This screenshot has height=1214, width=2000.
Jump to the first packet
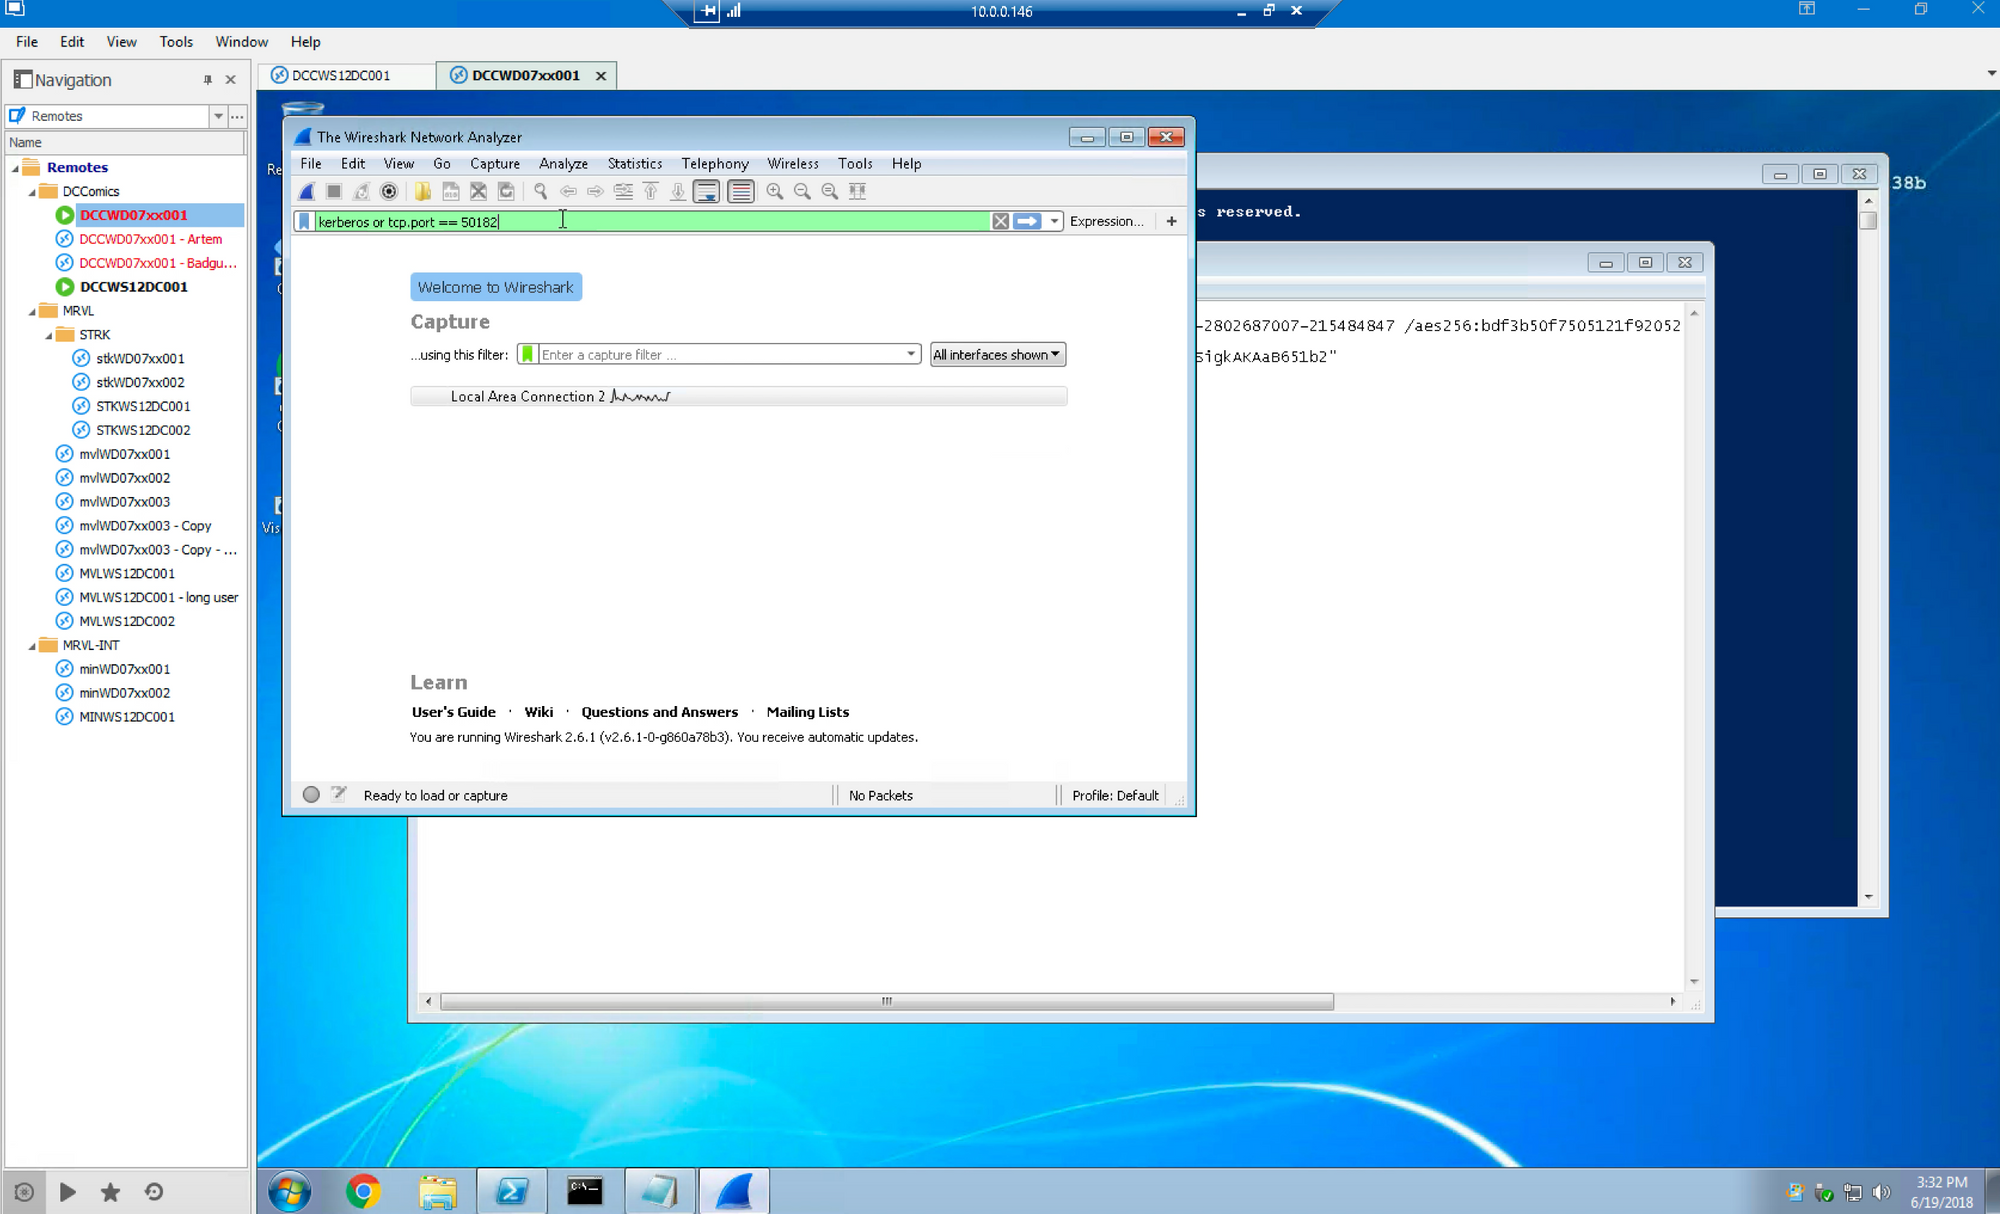(x=650, y=191)
